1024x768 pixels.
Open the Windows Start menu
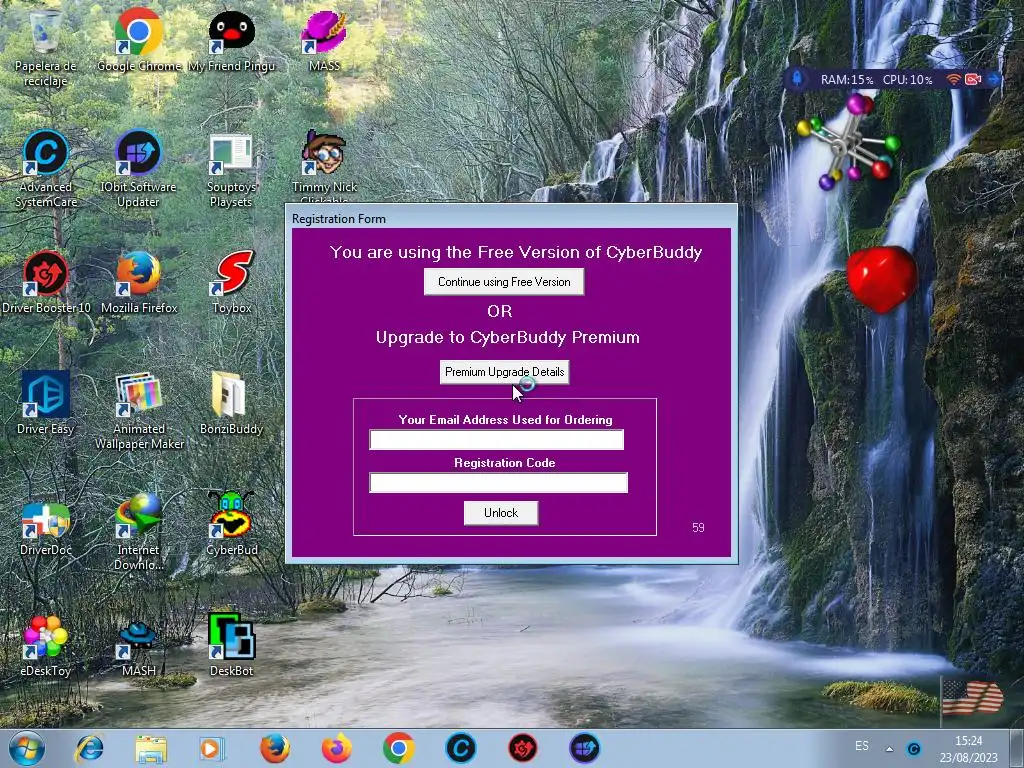[27, 749]
